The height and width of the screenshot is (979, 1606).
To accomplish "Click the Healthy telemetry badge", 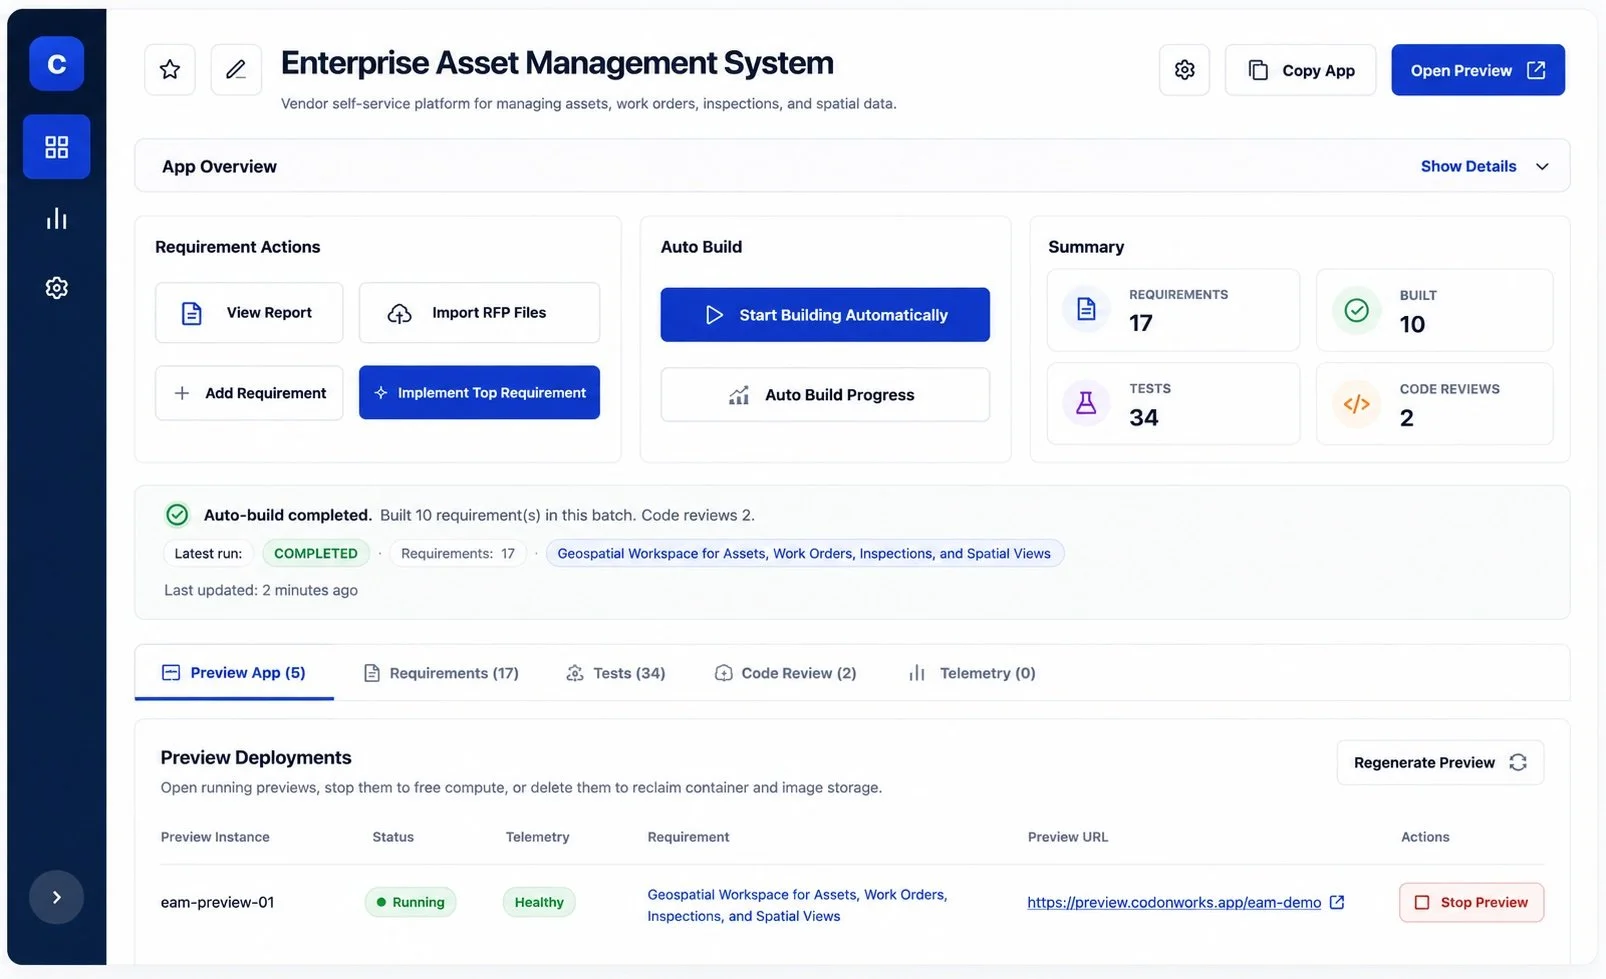I will pyautogui.click(x=539, y=902).
